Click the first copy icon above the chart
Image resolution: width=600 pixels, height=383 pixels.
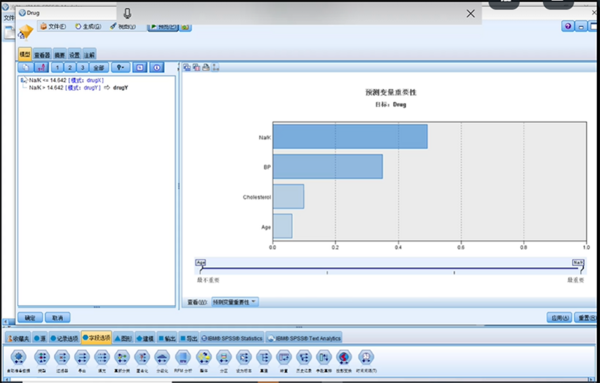coord(187,67)
